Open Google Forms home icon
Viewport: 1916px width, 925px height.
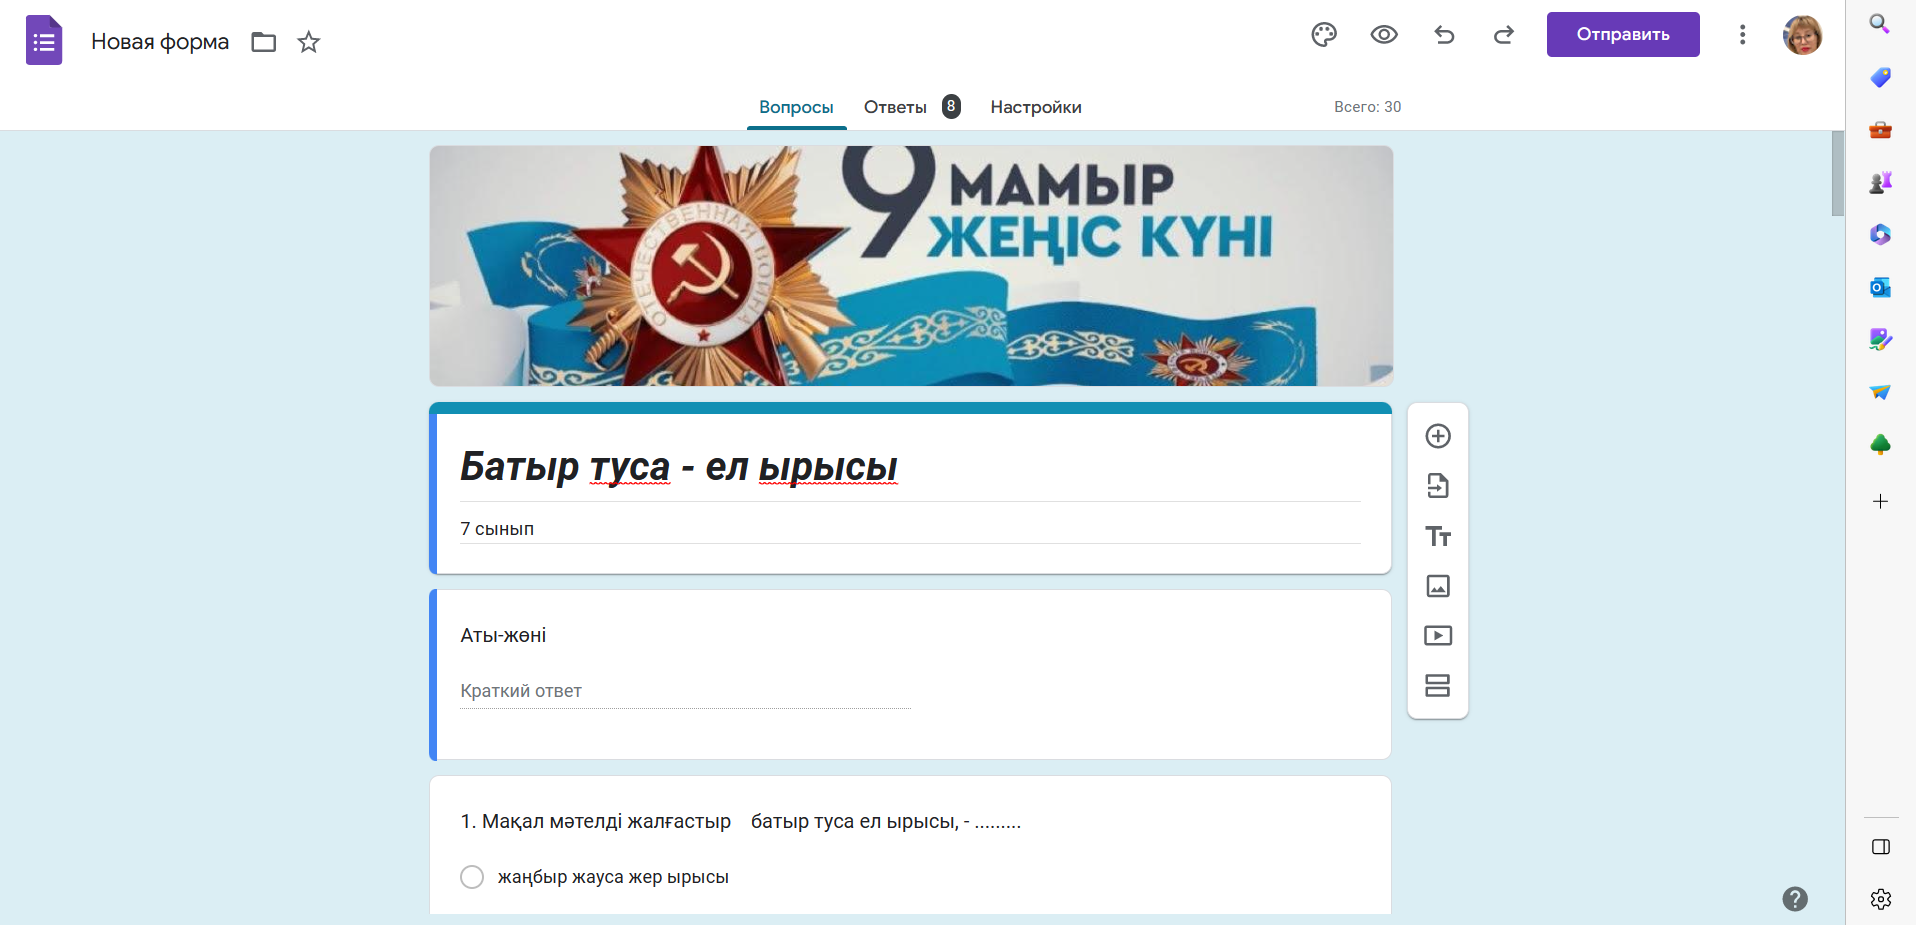[x=44, y=41]
